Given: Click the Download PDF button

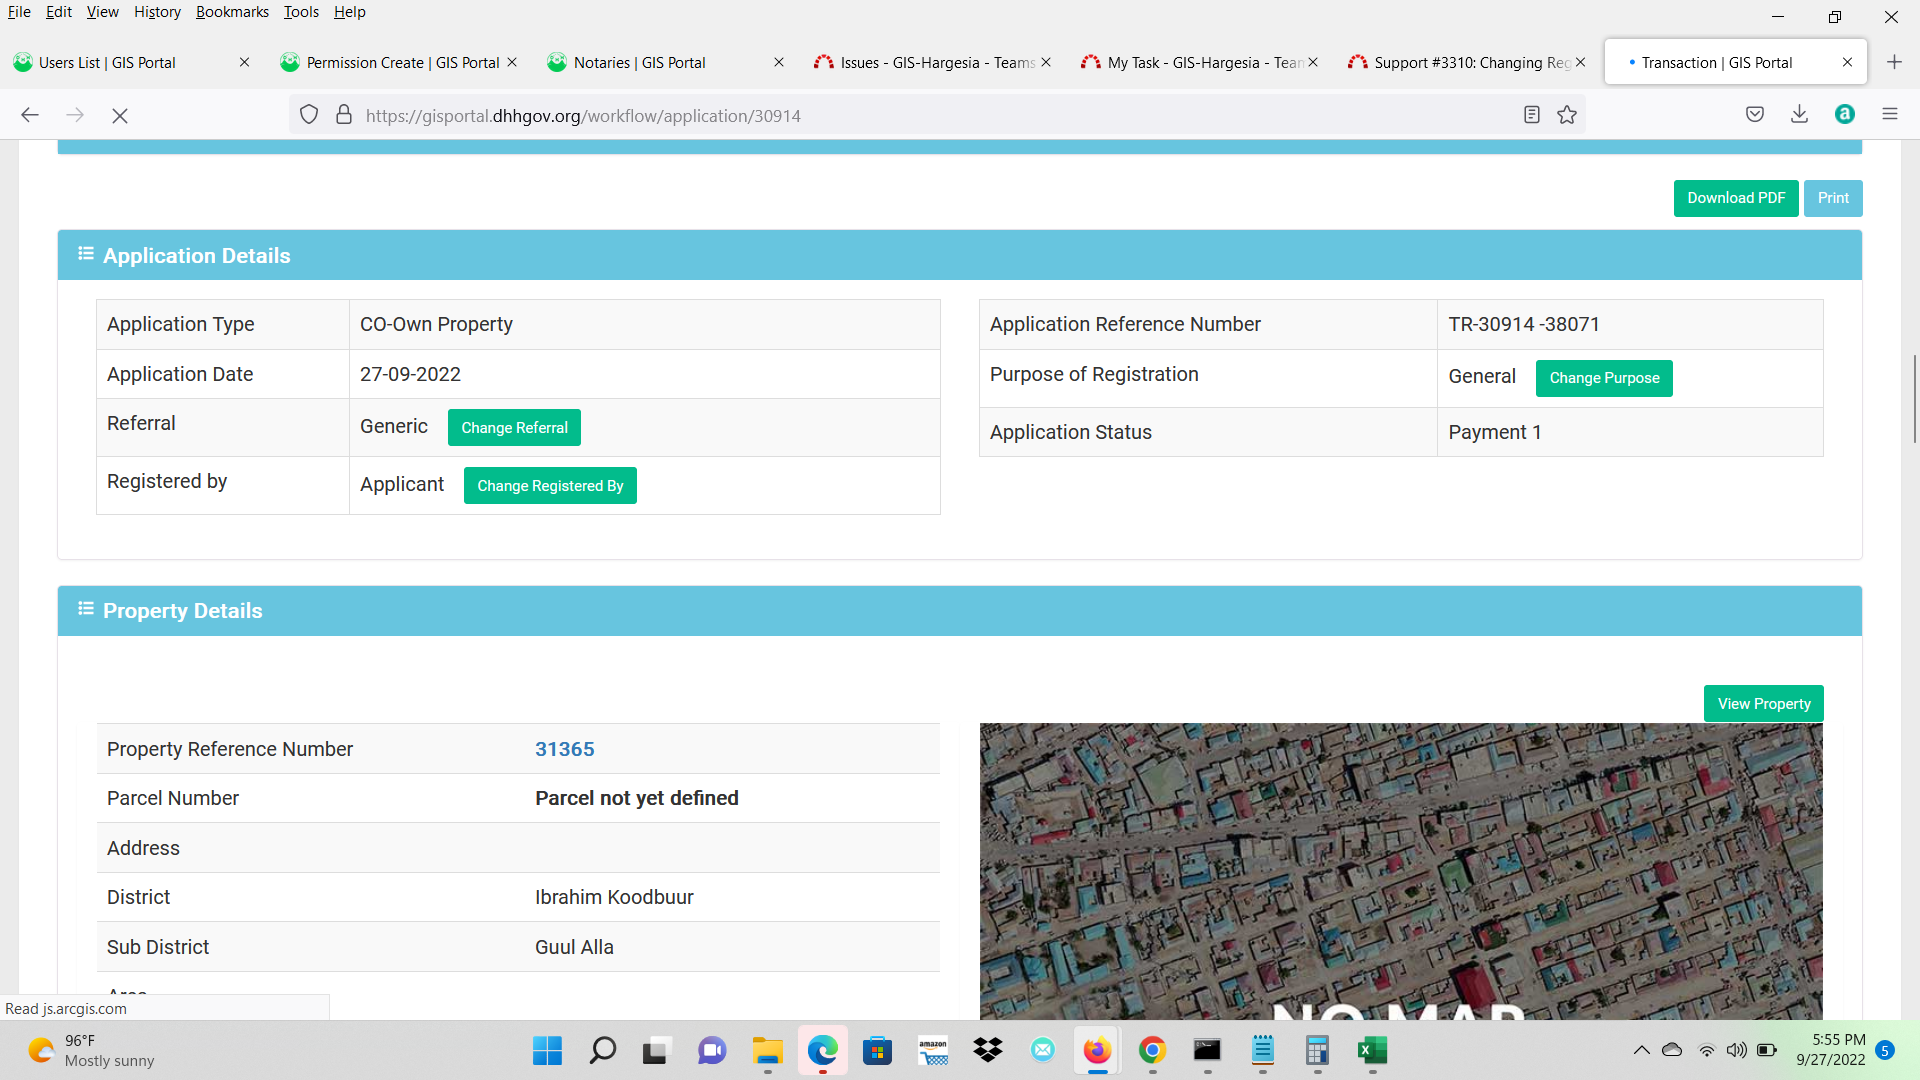Looking at the screenshot, I should click(x=1736, y=198).
